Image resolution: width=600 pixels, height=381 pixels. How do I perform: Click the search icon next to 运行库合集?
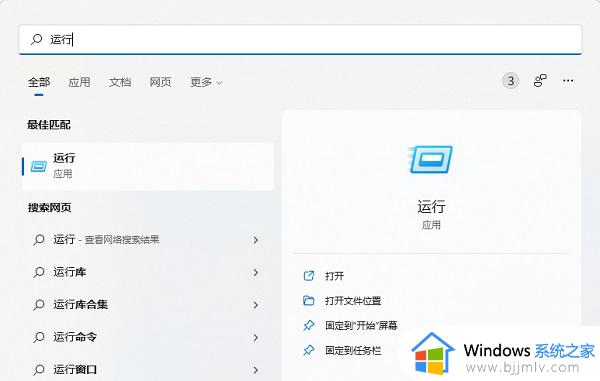pyautogui.click(x=39, y=305)
